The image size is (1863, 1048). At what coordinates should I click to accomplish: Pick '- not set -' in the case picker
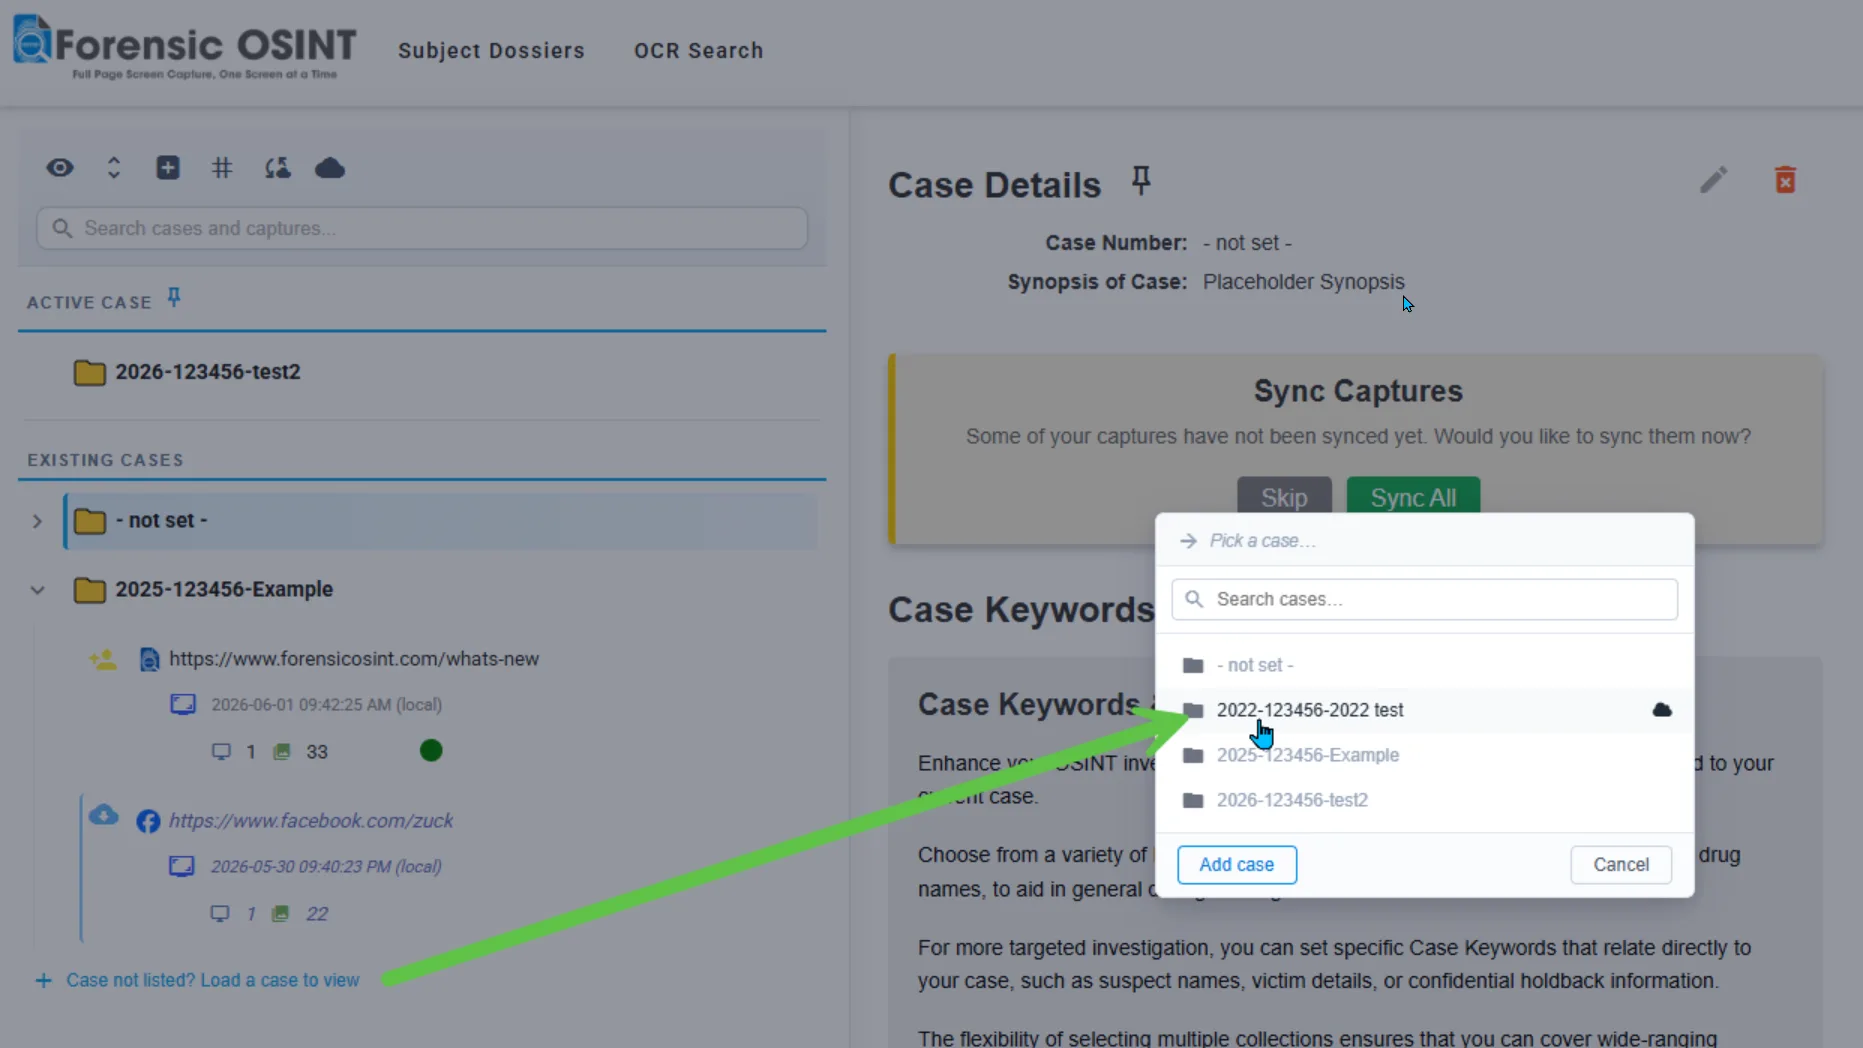pos(1424,665)
